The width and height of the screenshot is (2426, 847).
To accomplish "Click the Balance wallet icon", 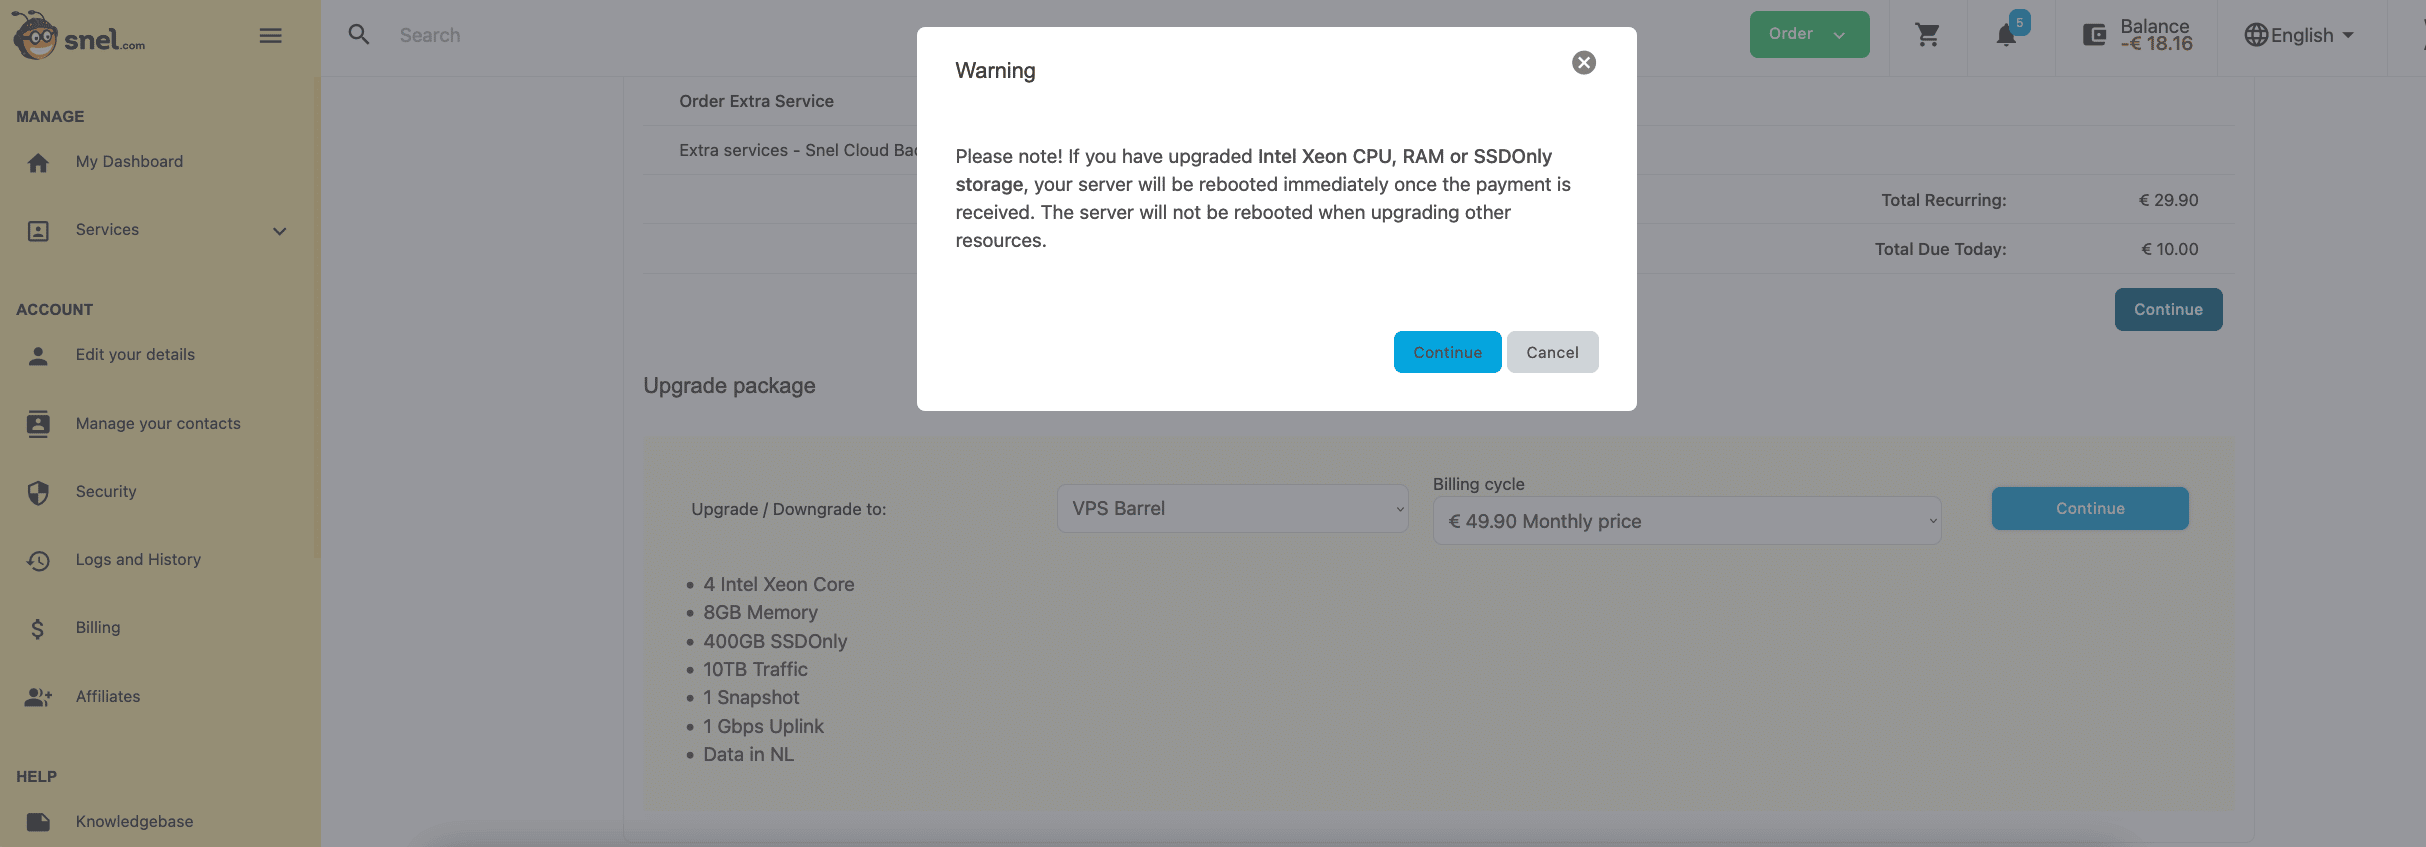I will click(x=2094, y=36).
